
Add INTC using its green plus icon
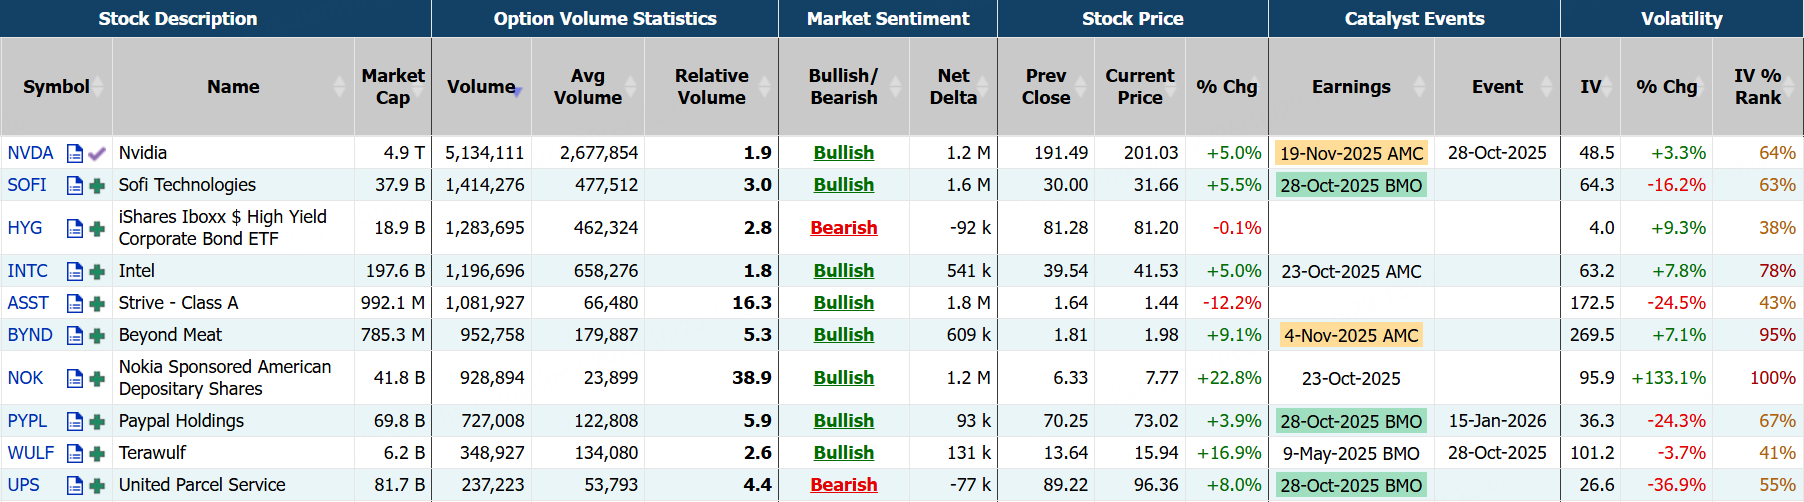click(x=97, y=271)
